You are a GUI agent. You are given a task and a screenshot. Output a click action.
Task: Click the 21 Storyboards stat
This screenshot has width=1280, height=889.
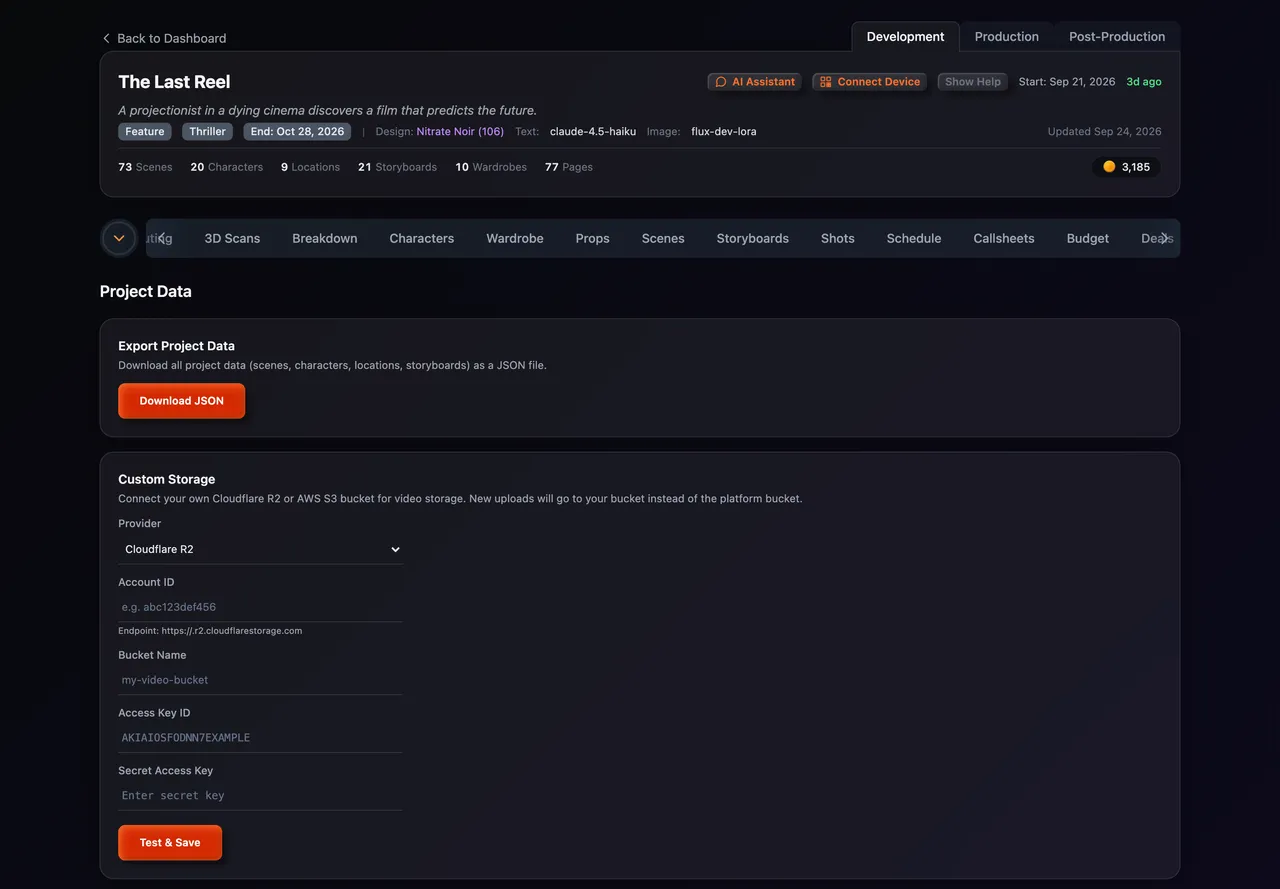397,167
